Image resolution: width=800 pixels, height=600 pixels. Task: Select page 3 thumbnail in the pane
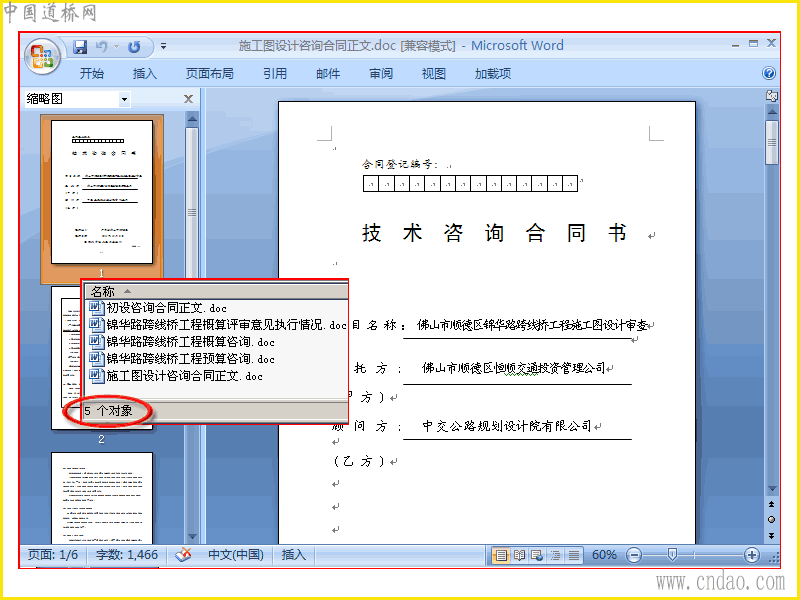pos(102,498)
